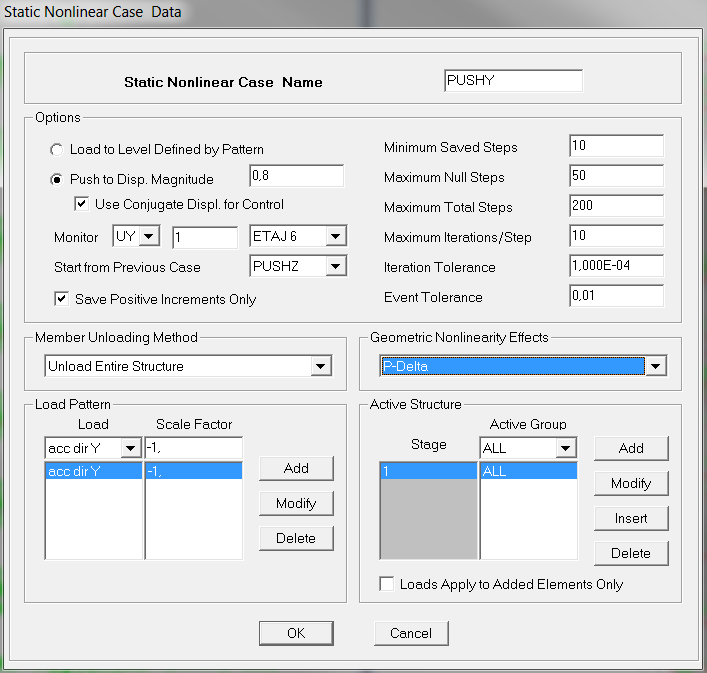Select the acc dir Y row in load list
707x673 pixels.
click(x=94, y=471)
